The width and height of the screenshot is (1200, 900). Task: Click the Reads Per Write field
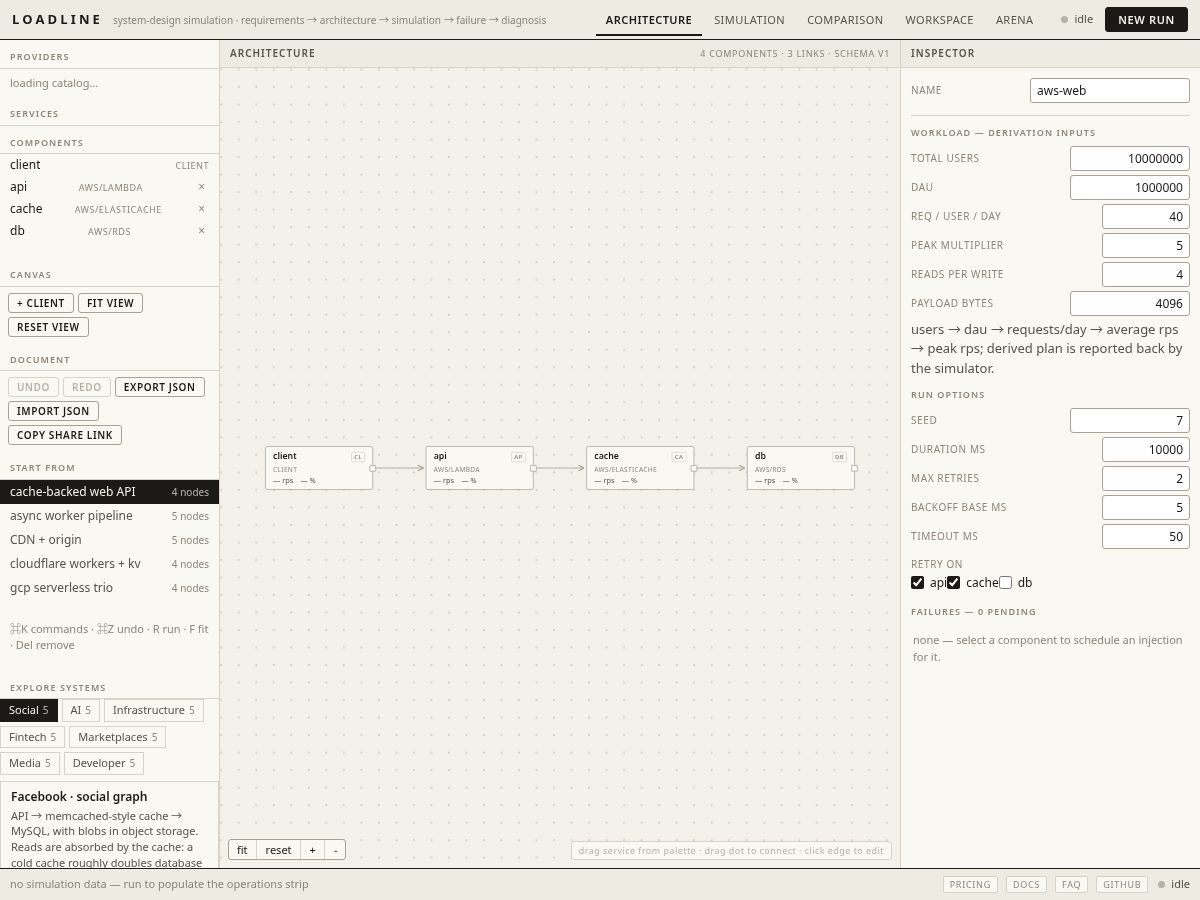(1146, 274)
